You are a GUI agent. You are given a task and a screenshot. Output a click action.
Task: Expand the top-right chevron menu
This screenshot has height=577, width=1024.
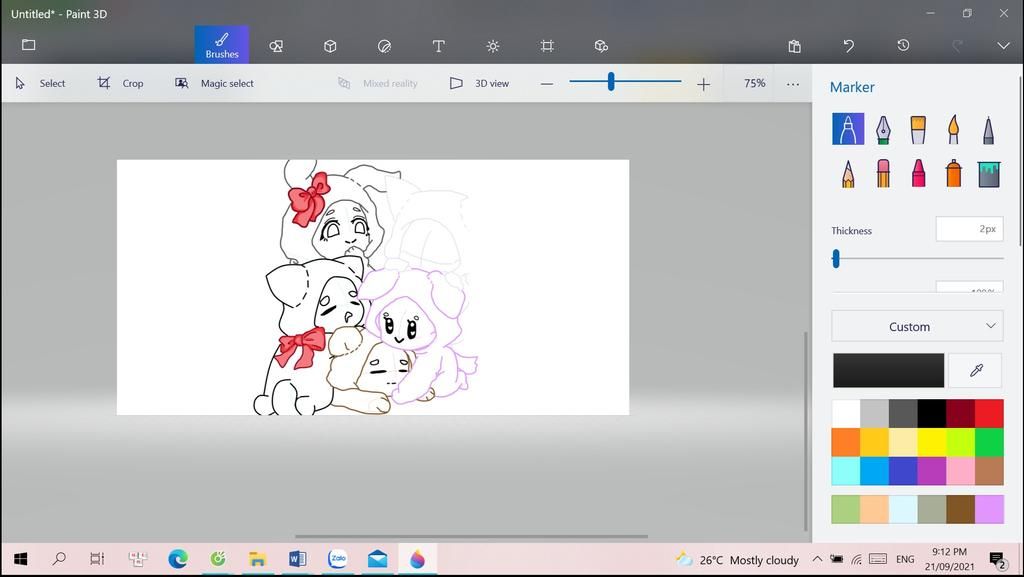click(x=1004, y=46)
